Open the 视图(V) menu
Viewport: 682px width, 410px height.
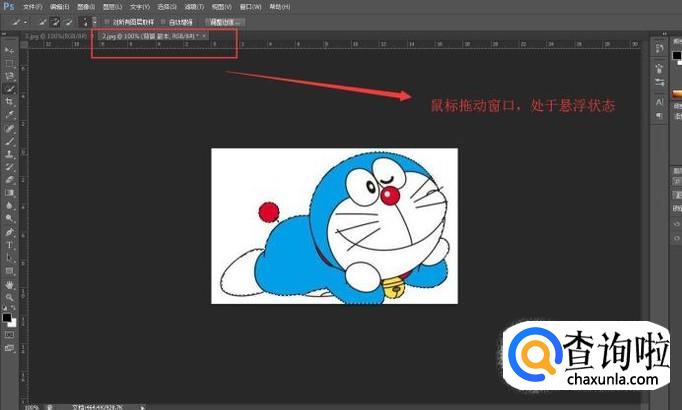(x=221, y=7)
